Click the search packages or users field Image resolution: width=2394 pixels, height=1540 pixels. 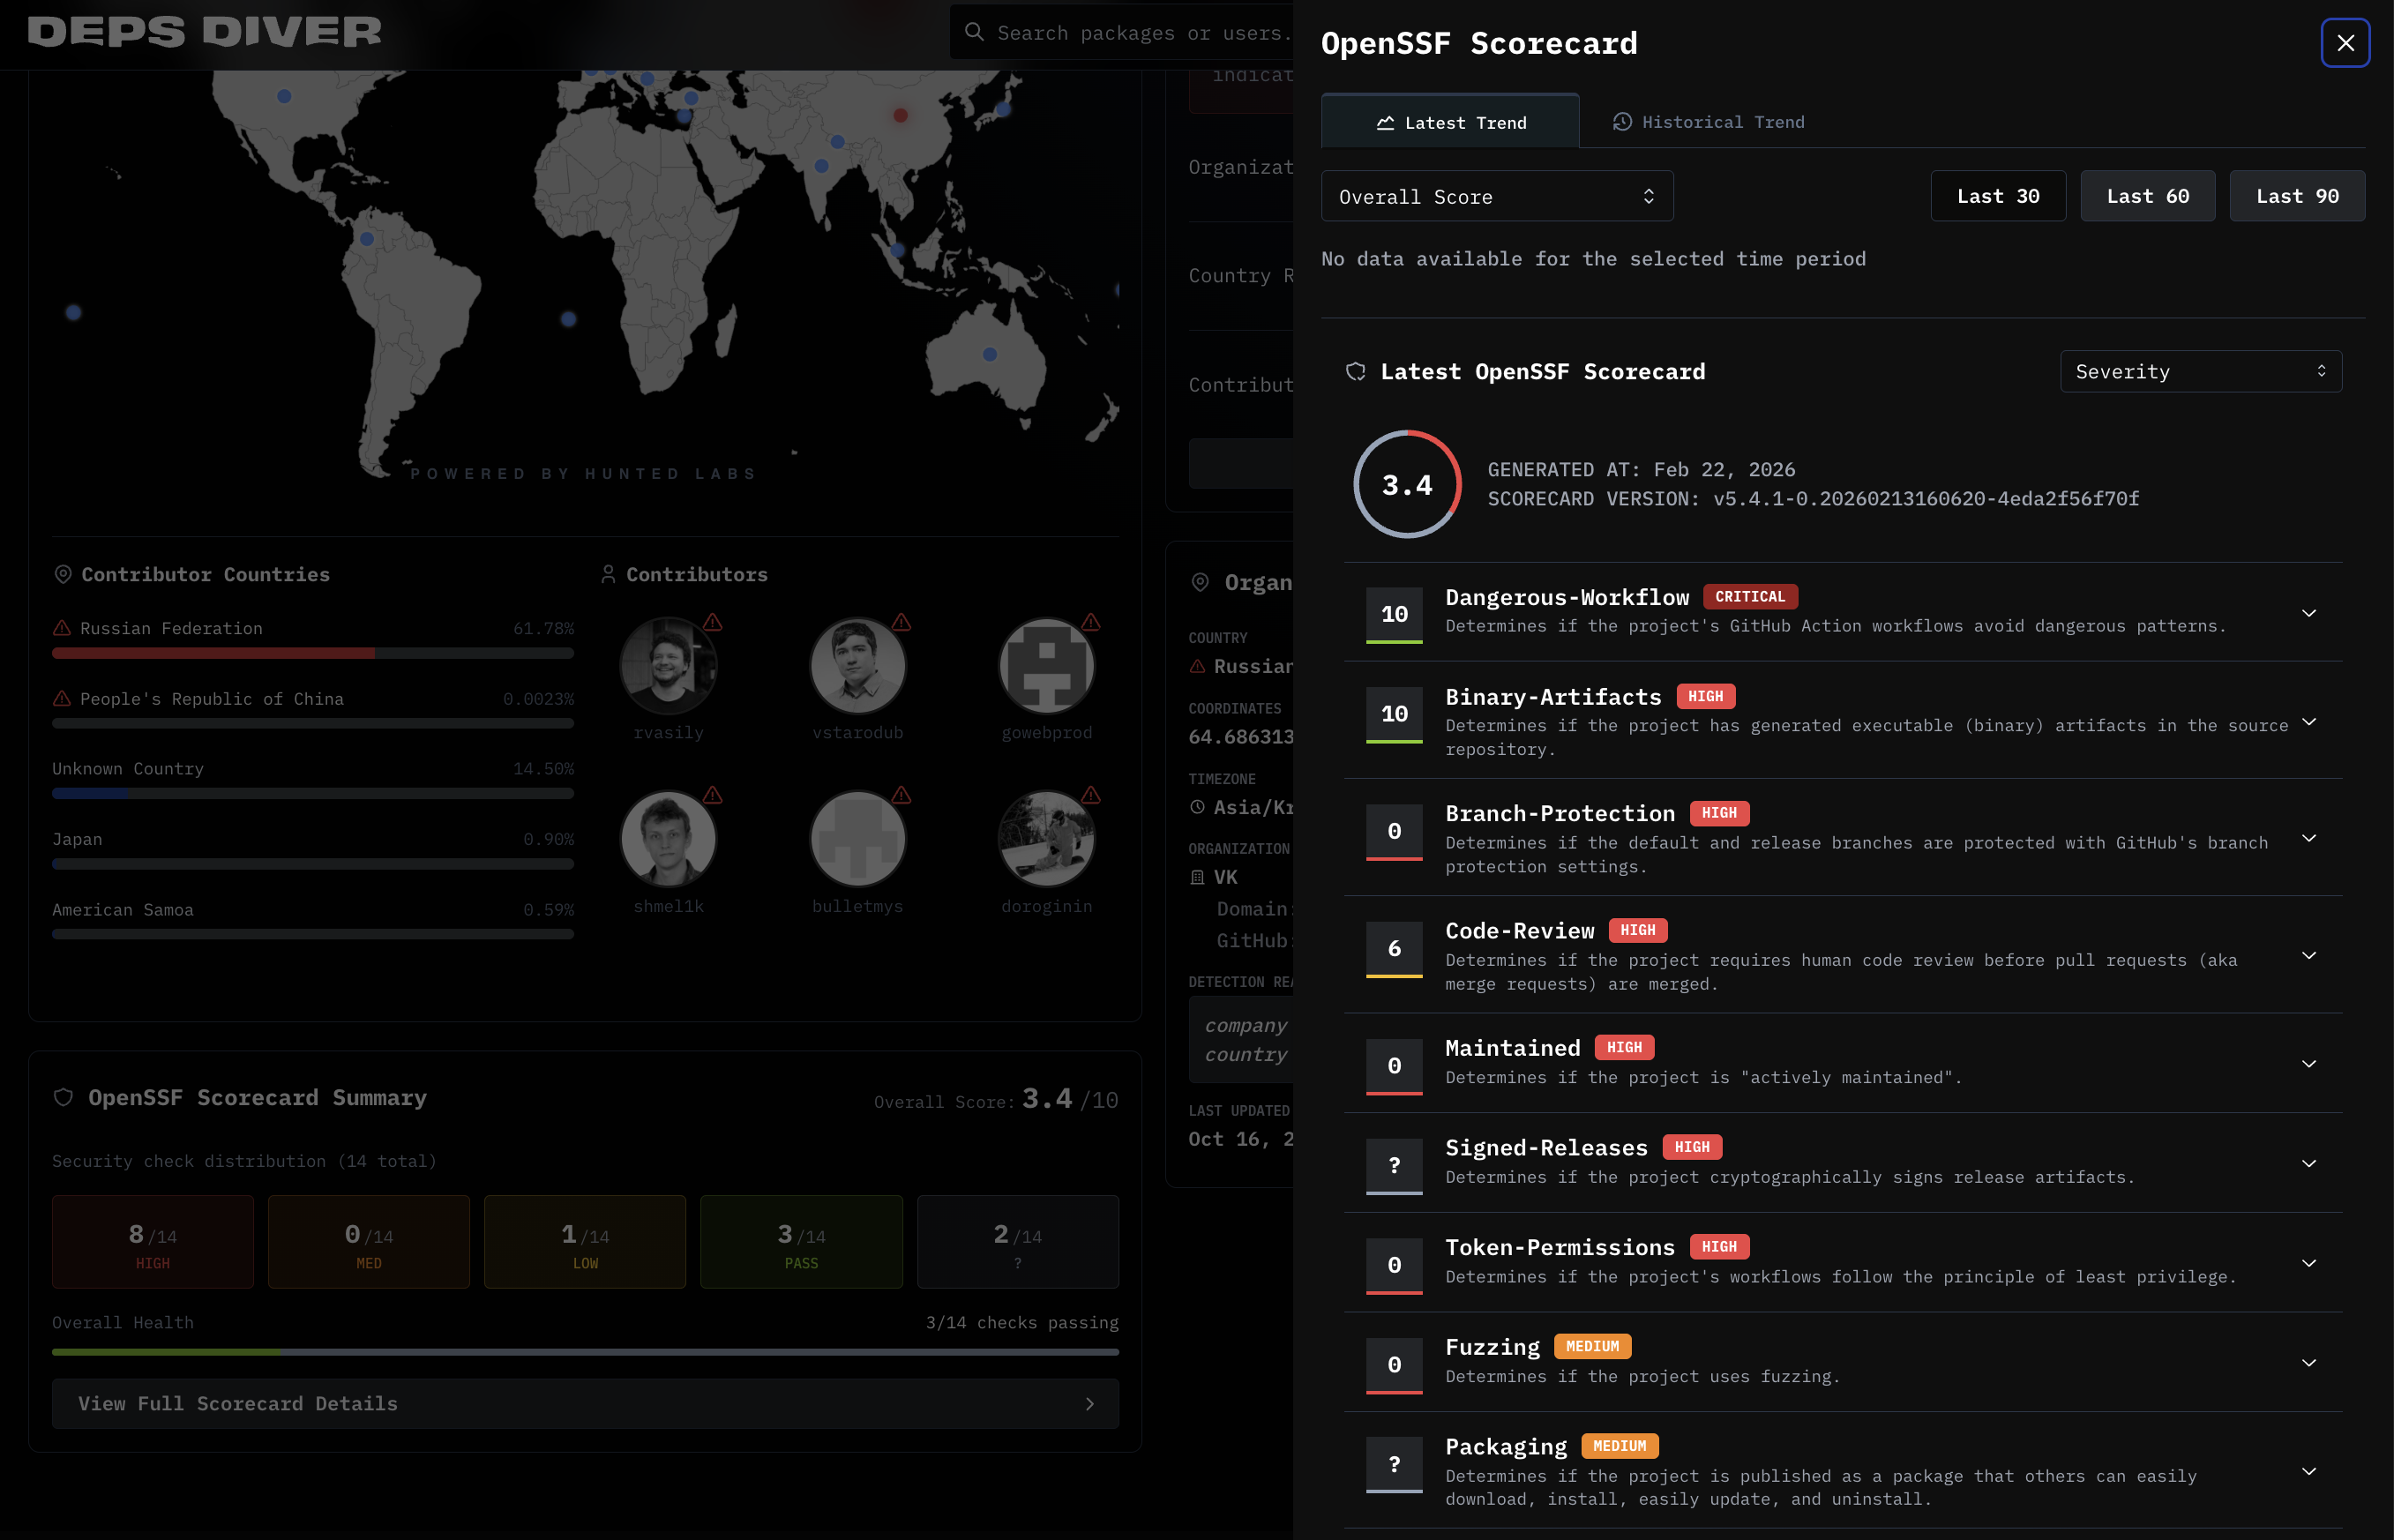(x=1140, y=33)
